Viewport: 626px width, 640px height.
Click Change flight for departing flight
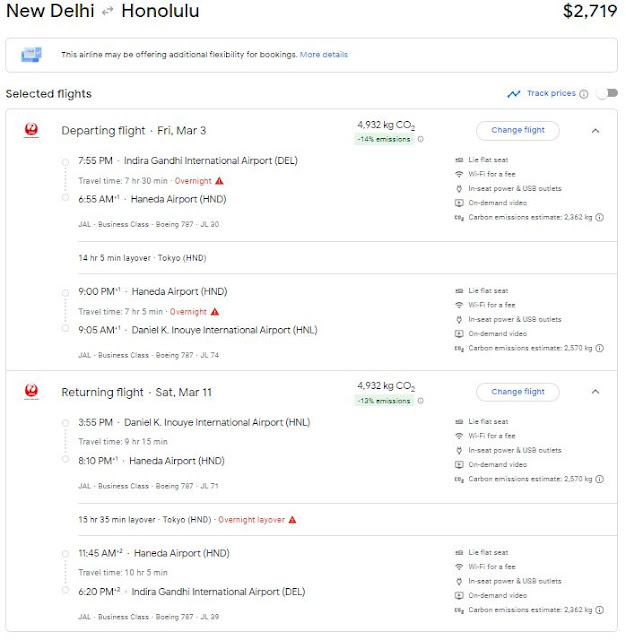[x=517, y=131]
